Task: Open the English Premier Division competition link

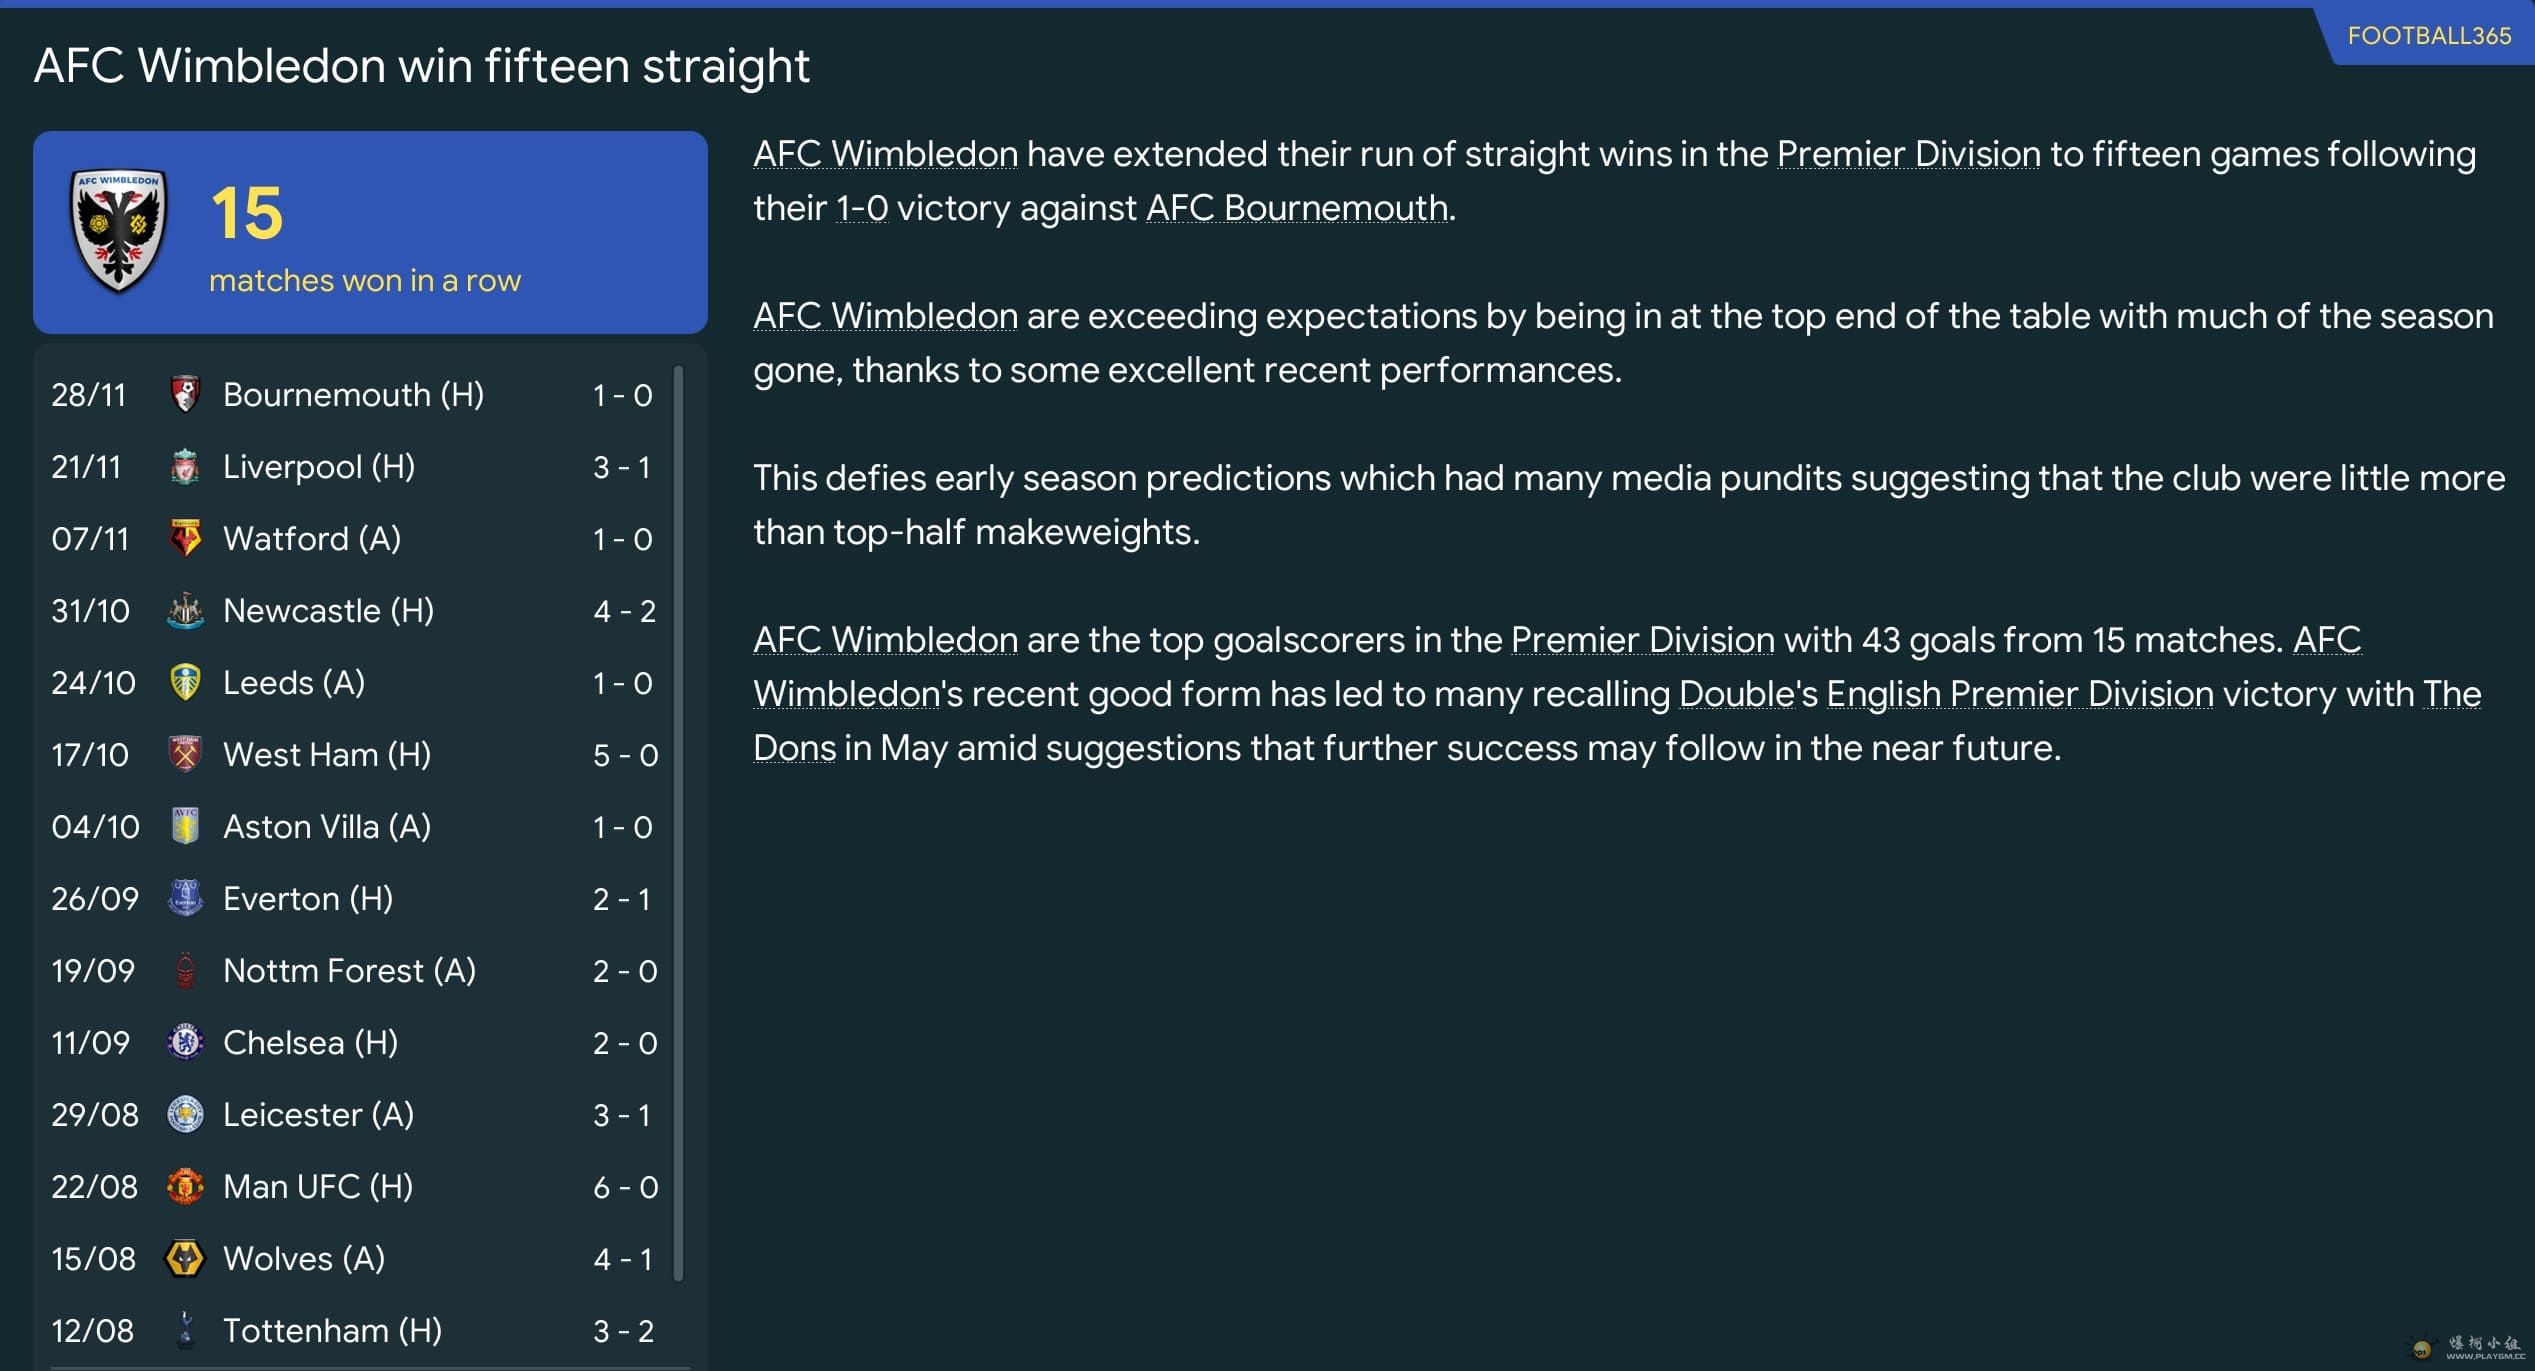Action: click(x=2019, y=694)
